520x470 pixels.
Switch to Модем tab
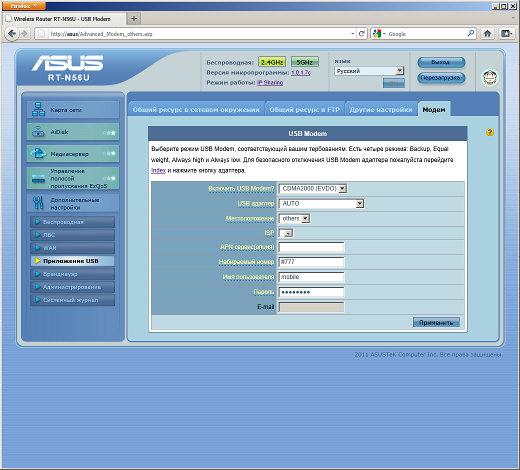[434, 109]
